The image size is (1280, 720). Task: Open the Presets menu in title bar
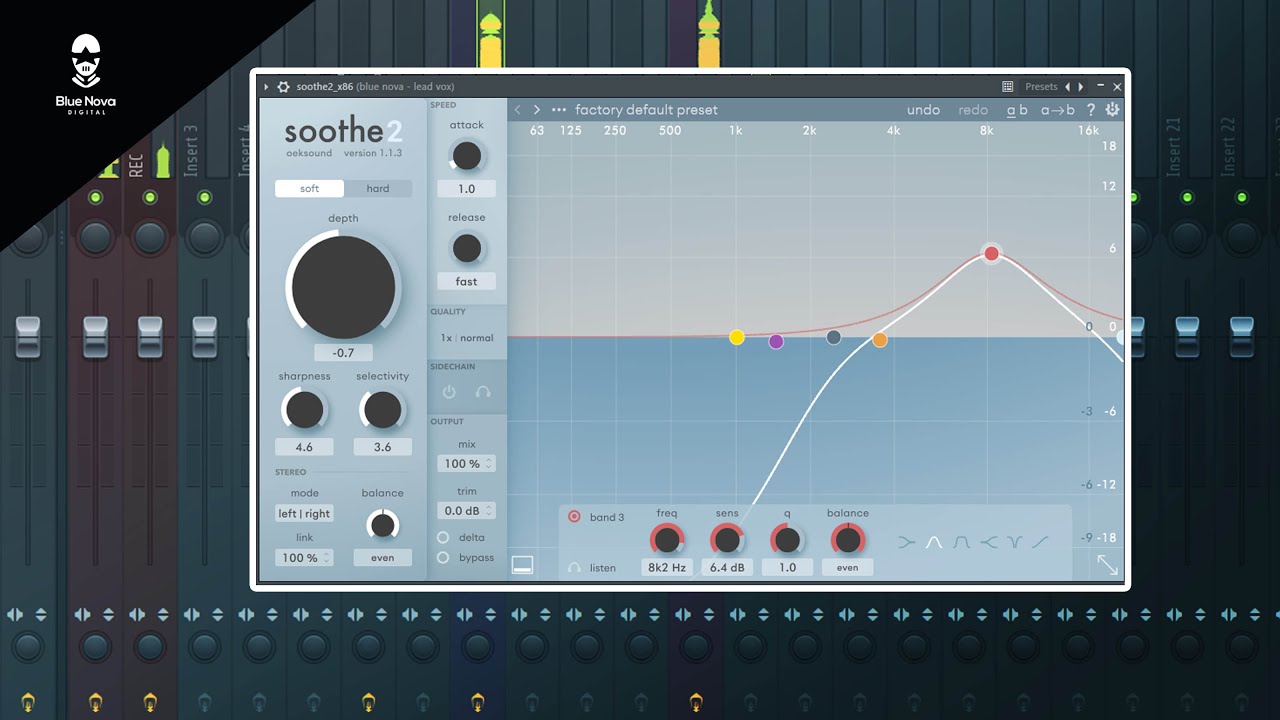[1041, 87]
